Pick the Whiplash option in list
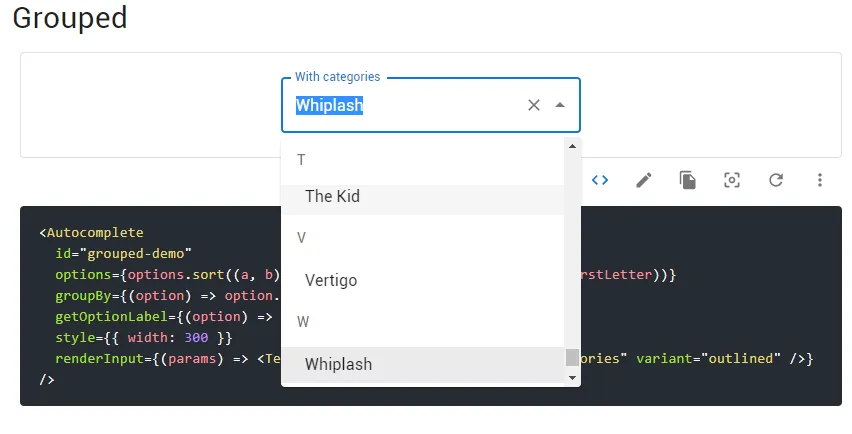 pyautogui.click(x=338, y=365)
